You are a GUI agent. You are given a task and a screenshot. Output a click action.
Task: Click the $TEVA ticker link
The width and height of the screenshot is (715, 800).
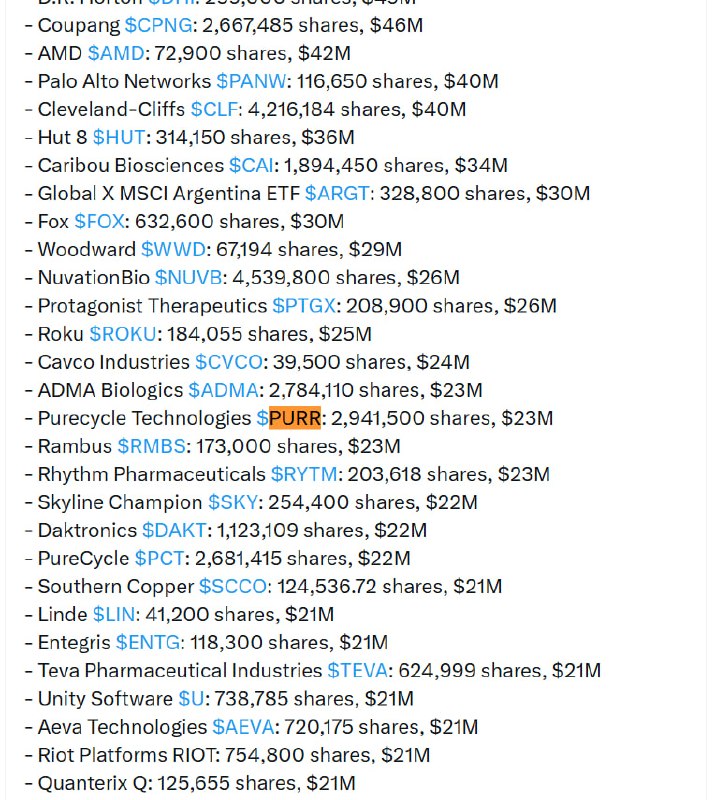click(x=358, y=671)
